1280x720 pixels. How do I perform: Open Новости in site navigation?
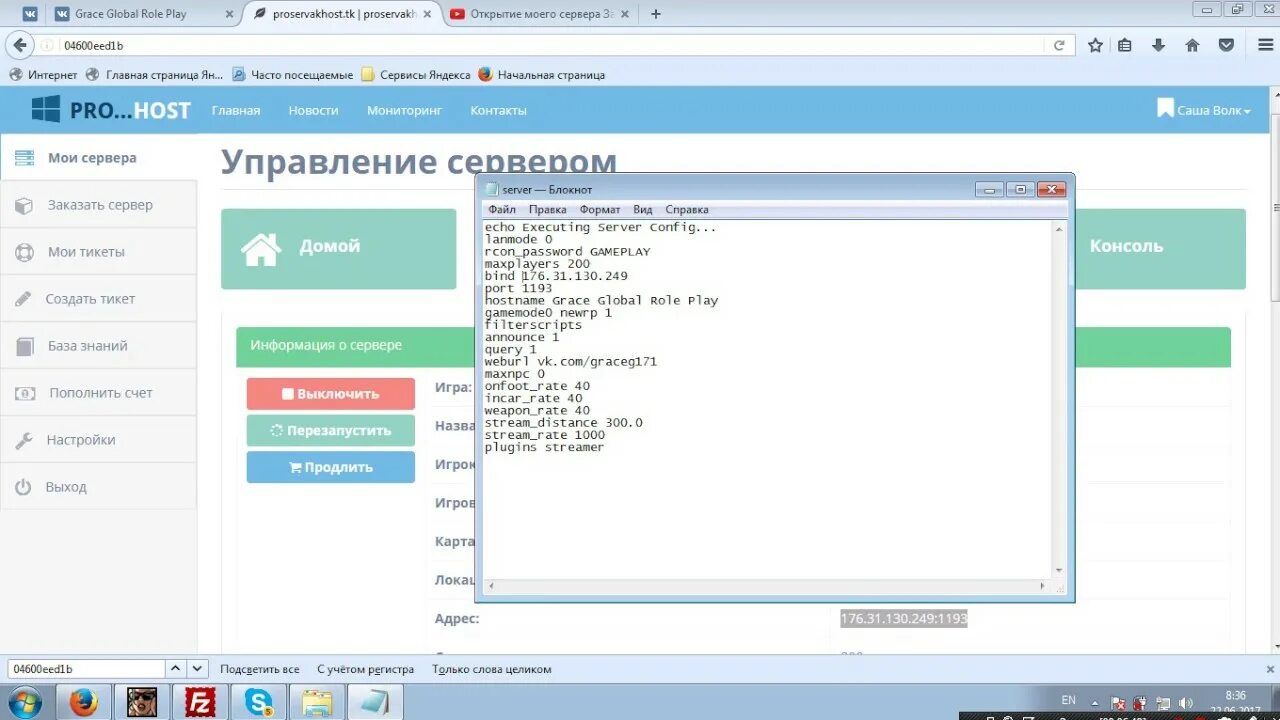[x=314, y=110]
